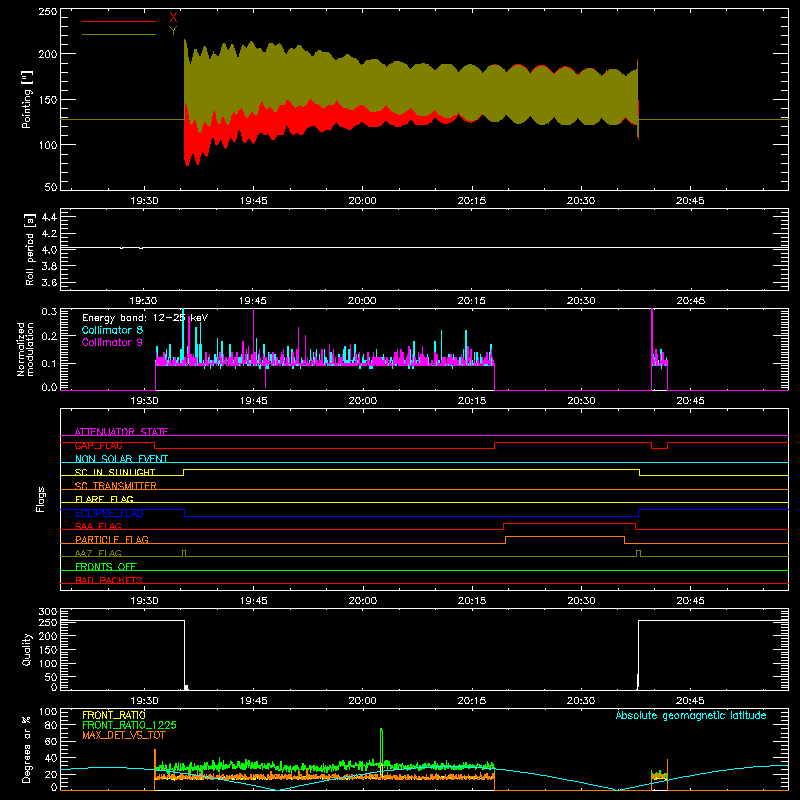The image size is (800, 800).
Task: Click the Normalized modulation axis title
Action: point(25,349)
